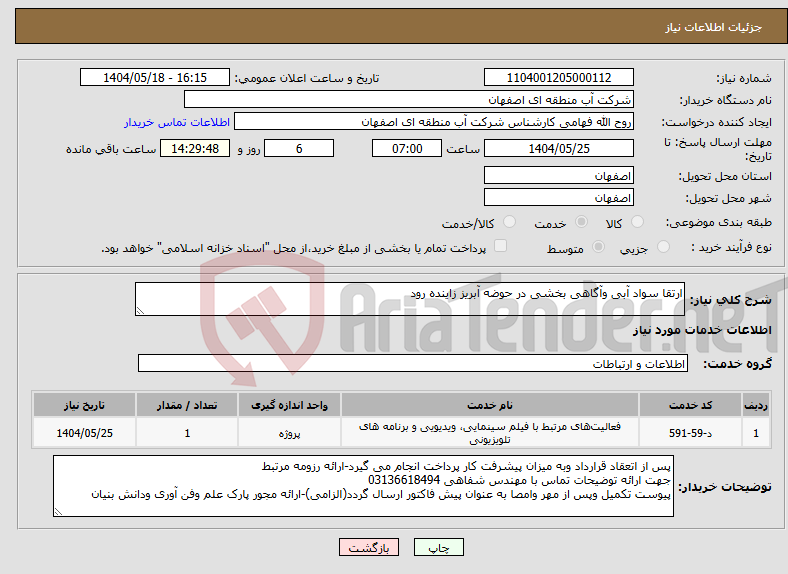Image resolution: width=788 pixels, height=574 pixels.
Task: Click the شماره نیاز field 1104001205000112
Action: click(x=558, y=77)
